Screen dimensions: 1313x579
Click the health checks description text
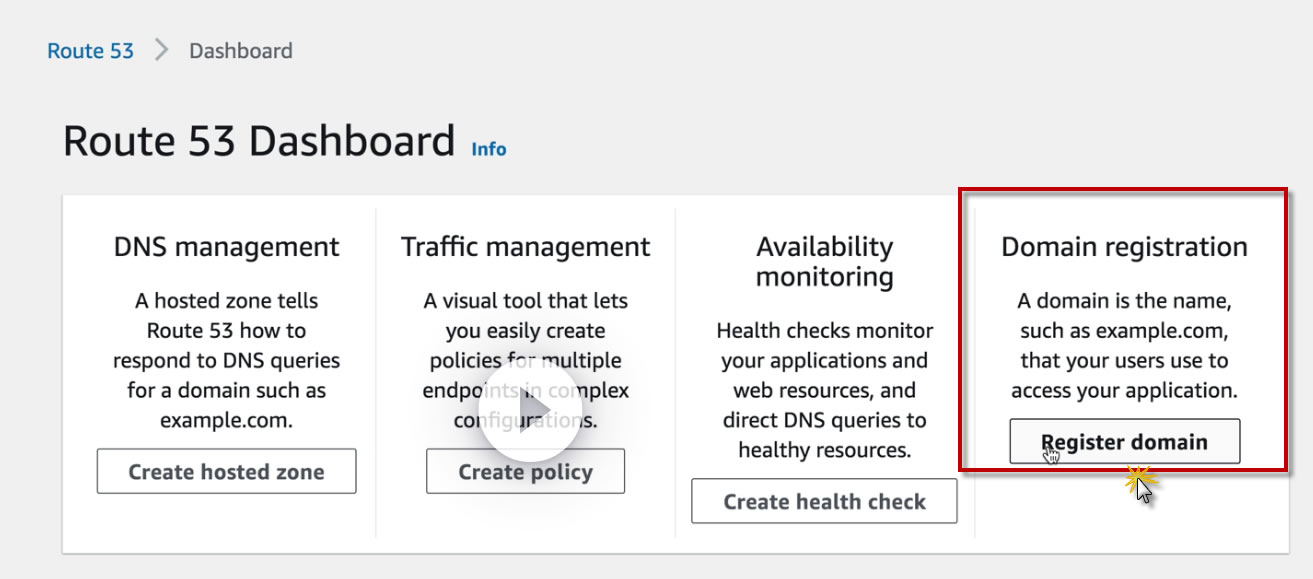coord(825,390)
